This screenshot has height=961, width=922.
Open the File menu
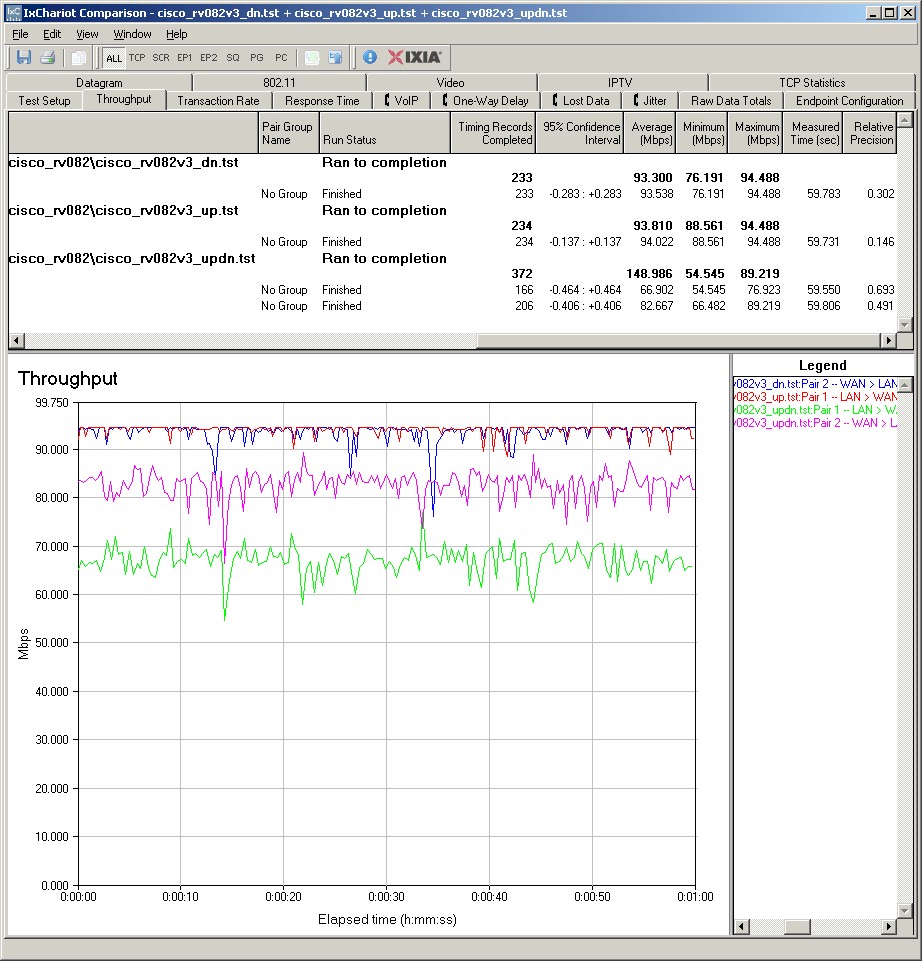point(20,34)
